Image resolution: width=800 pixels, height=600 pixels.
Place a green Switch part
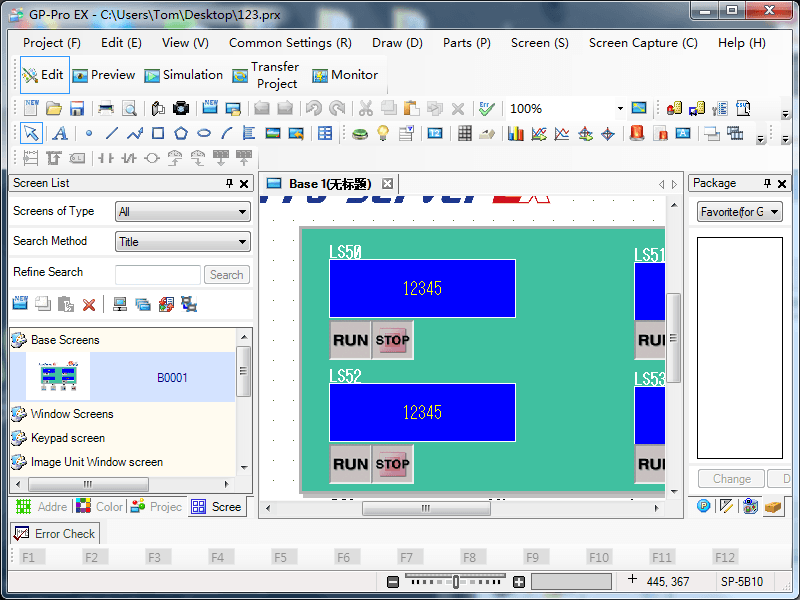(x=360, y=134)
